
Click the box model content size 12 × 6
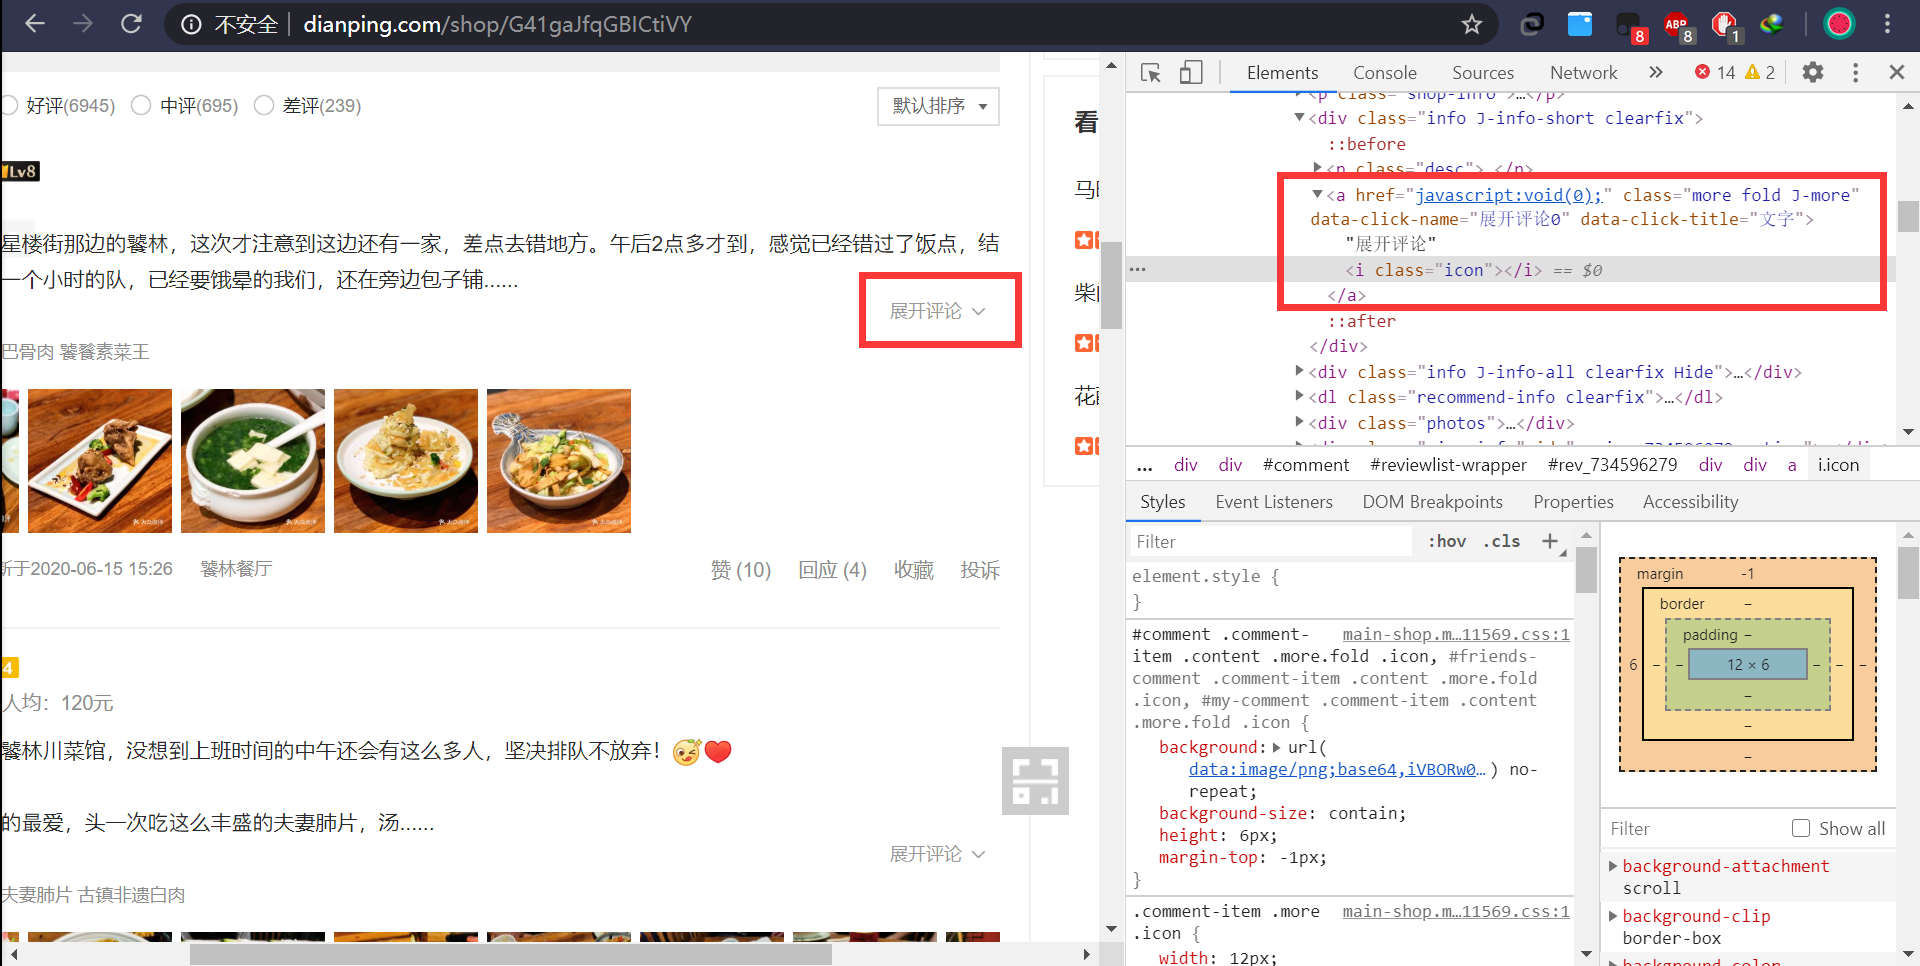point(1747,664)
